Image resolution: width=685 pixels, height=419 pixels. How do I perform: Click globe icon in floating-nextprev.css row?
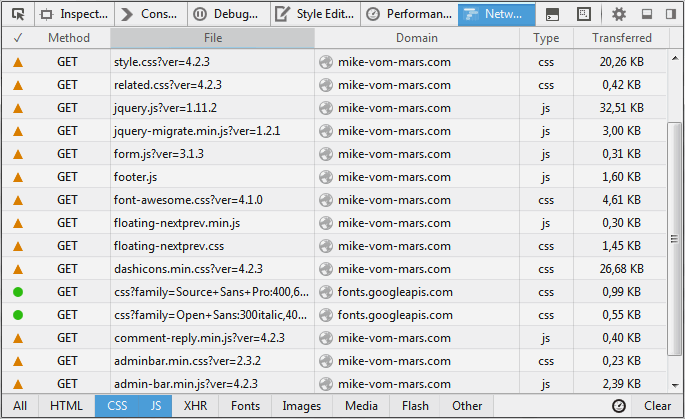coord(326,246)
